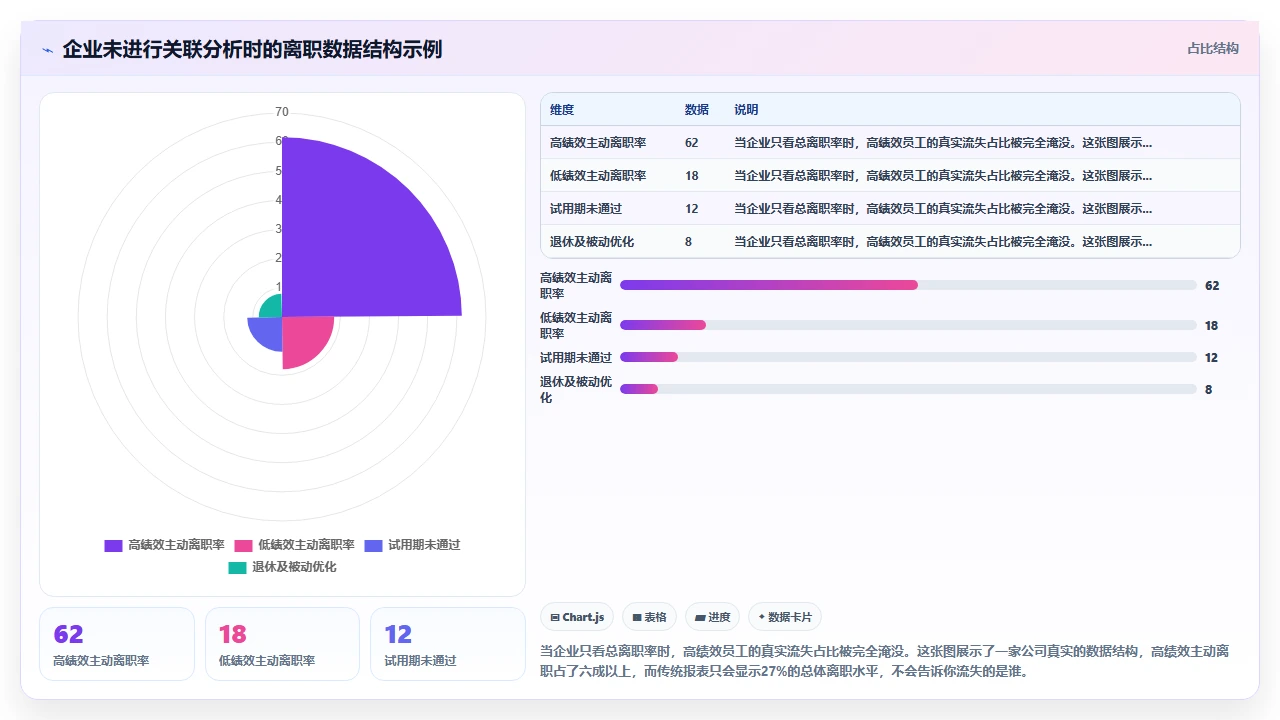The width and height of the screenshot is (1280, 720).
Task: Open the 12 试用期未通过 stat card
Action: [448, 644]
